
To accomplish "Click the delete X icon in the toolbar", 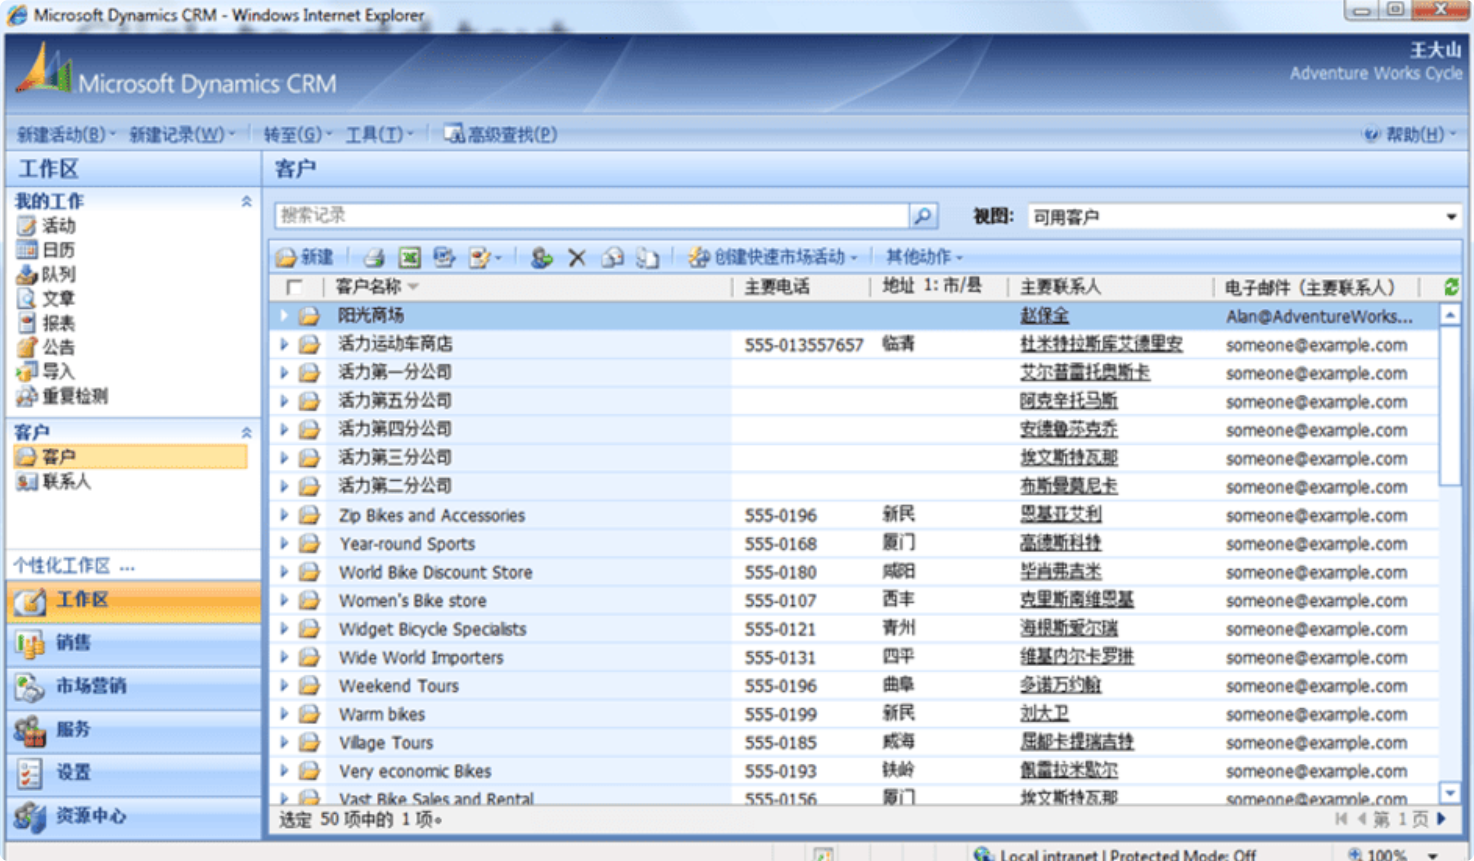I will 577,258.
